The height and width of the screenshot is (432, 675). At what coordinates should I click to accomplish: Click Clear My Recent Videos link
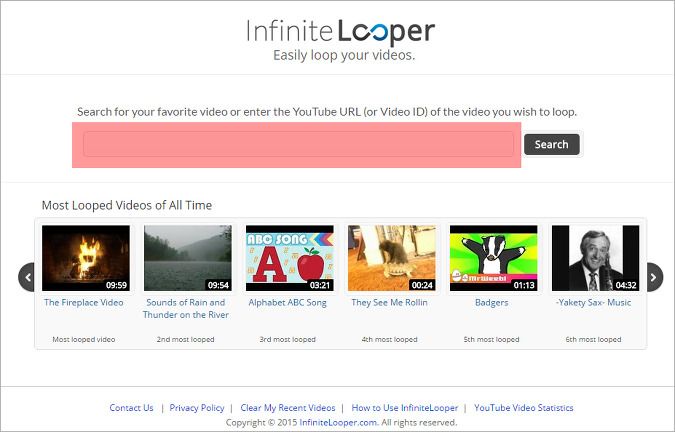pos(288,407)
